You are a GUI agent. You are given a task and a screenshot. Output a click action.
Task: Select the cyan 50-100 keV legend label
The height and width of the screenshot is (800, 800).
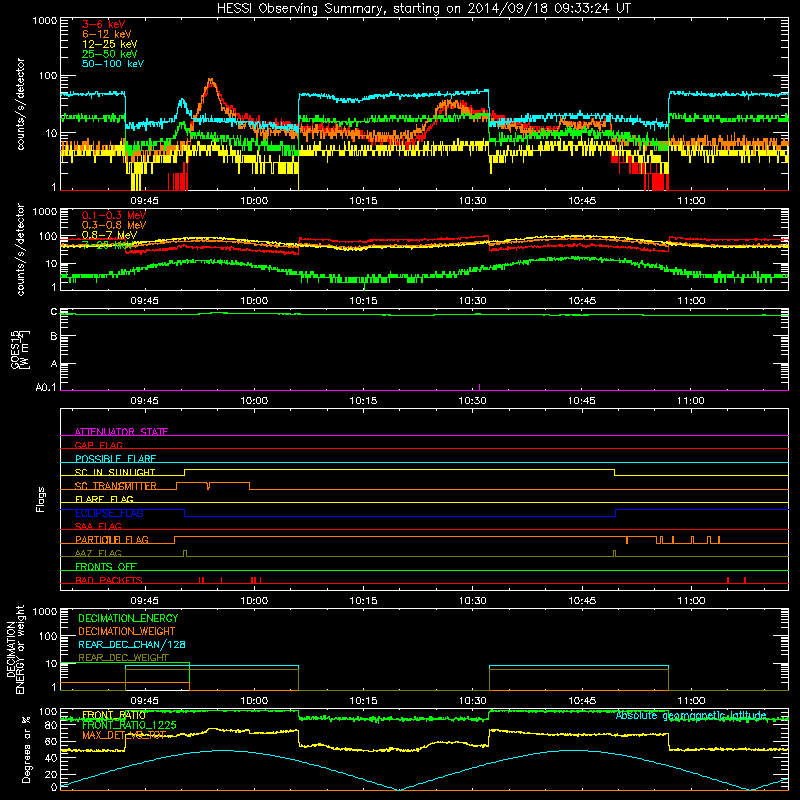[x=113, y=64]
